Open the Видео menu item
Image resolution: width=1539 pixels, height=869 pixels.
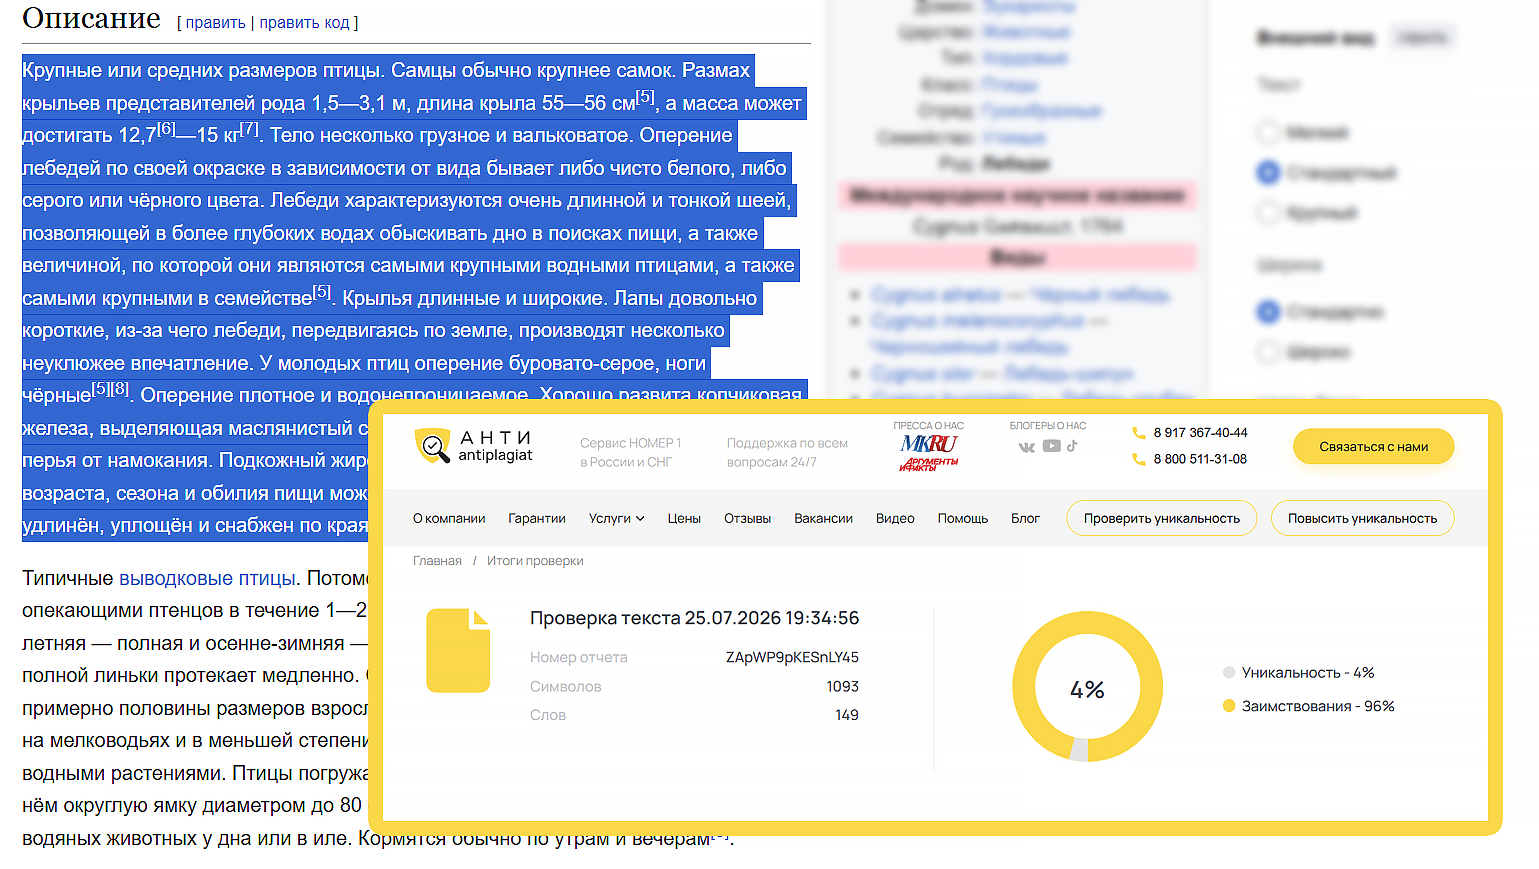click(895, 518)
